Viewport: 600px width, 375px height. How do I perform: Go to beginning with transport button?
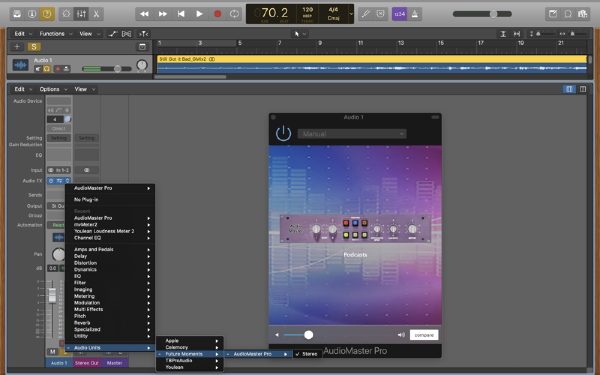pos(181,14)
